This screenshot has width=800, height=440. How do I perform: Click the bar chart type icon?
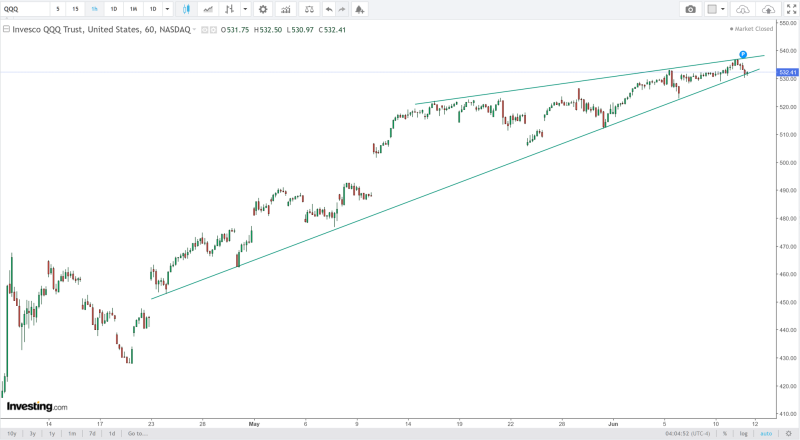[230, 9]
